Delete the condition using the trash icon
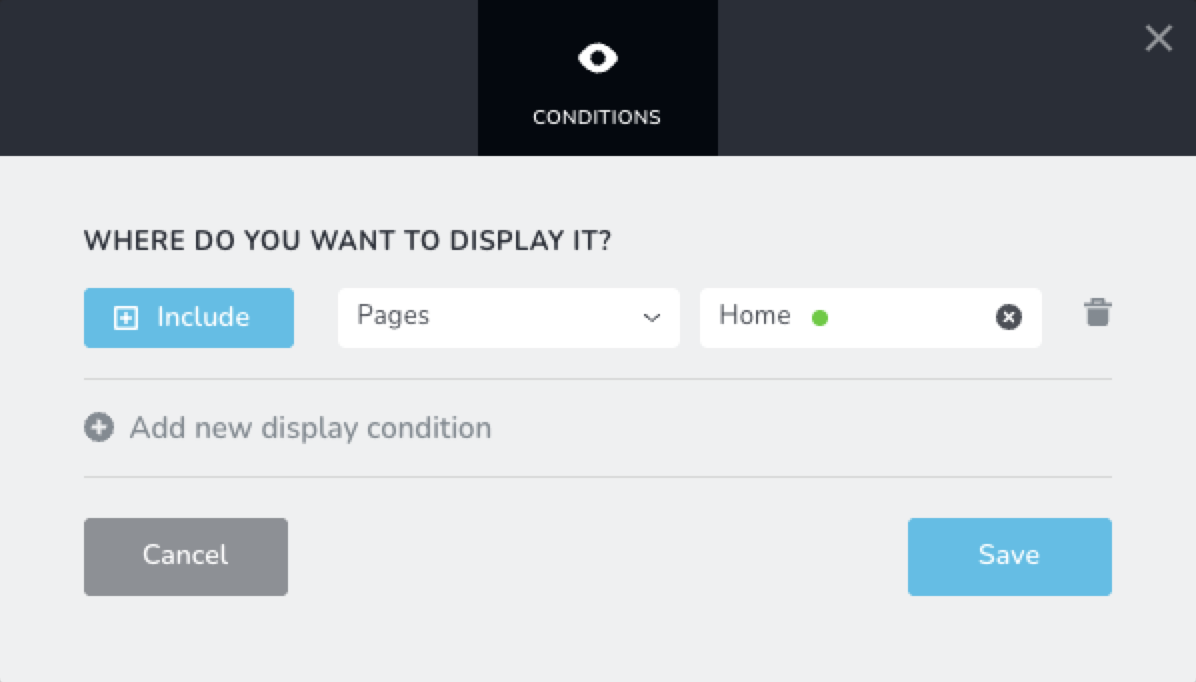 tap(1097, 313)
